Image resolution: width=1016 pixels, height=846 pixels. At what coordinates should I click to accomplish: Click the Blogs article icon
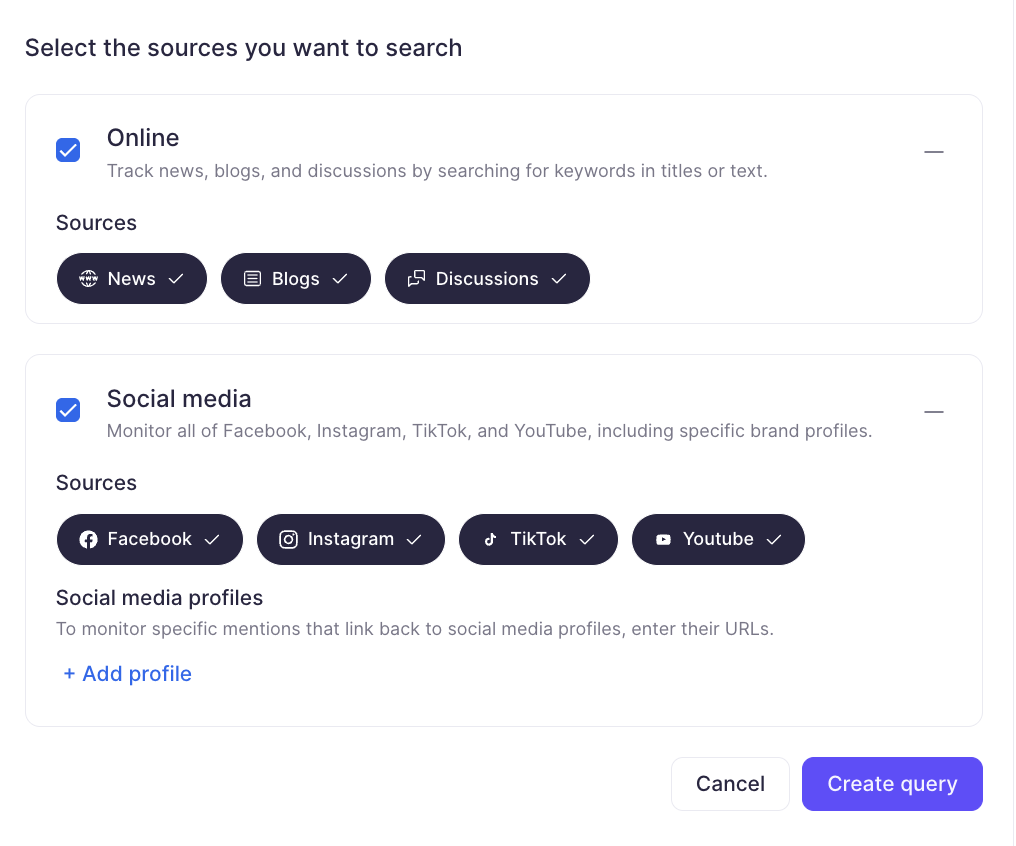tap(252, 278)
